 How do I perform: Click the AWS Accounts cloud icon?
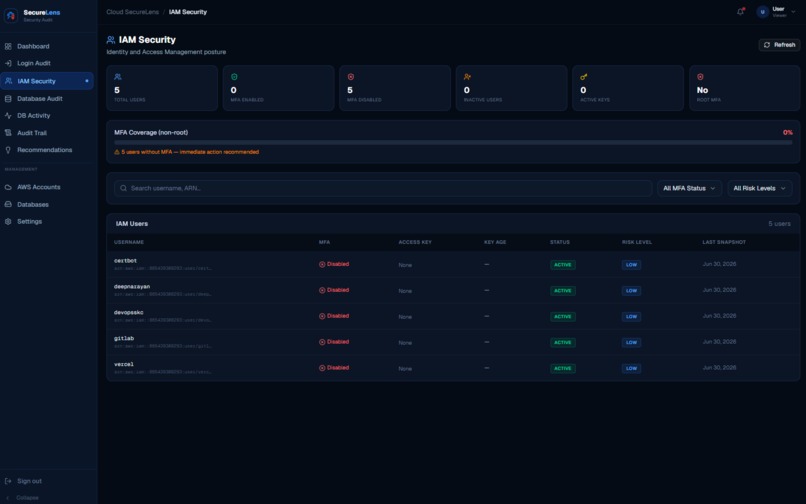coord(8,187)
